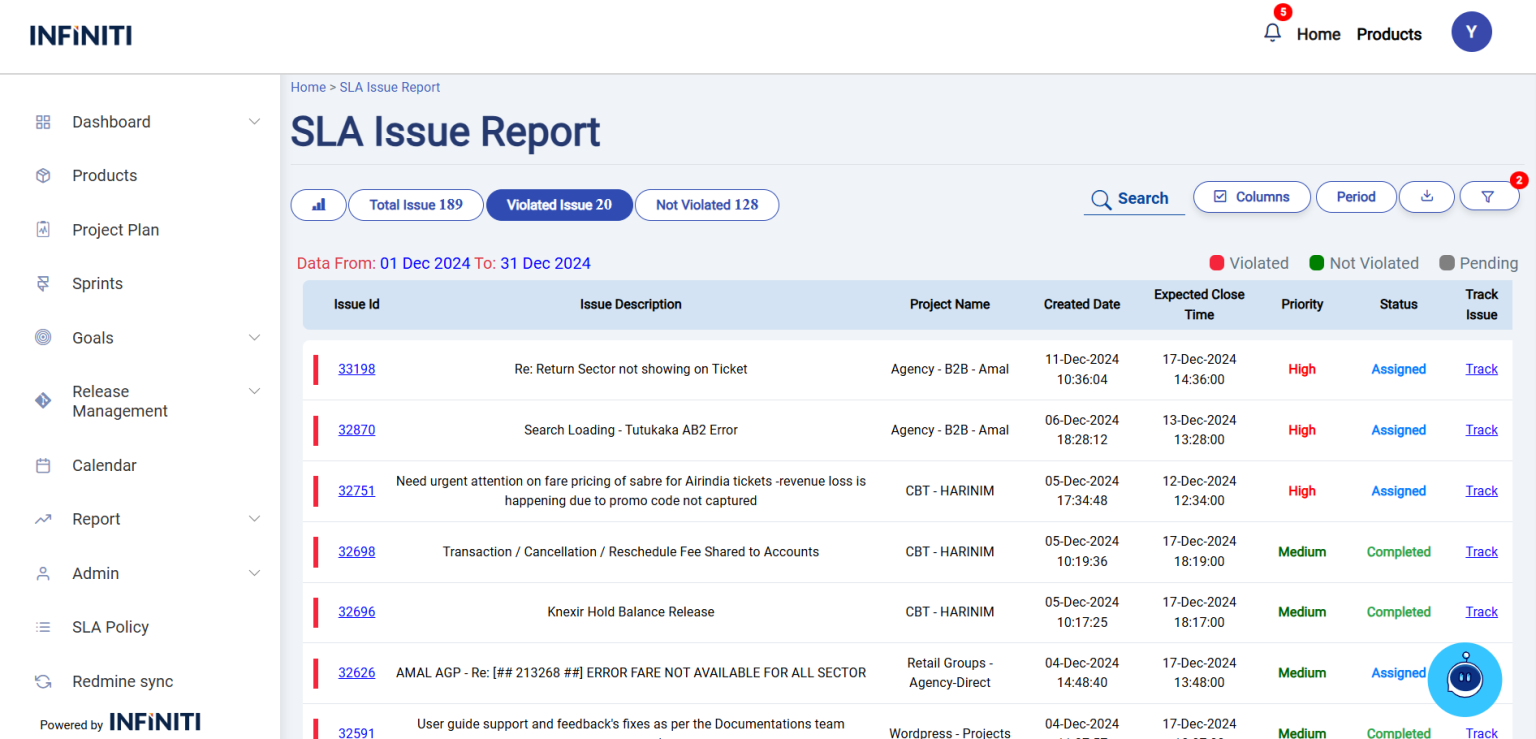1536x739 pixels.
Task: Click the Calendar sidebar item
Action: click(104, 465)
